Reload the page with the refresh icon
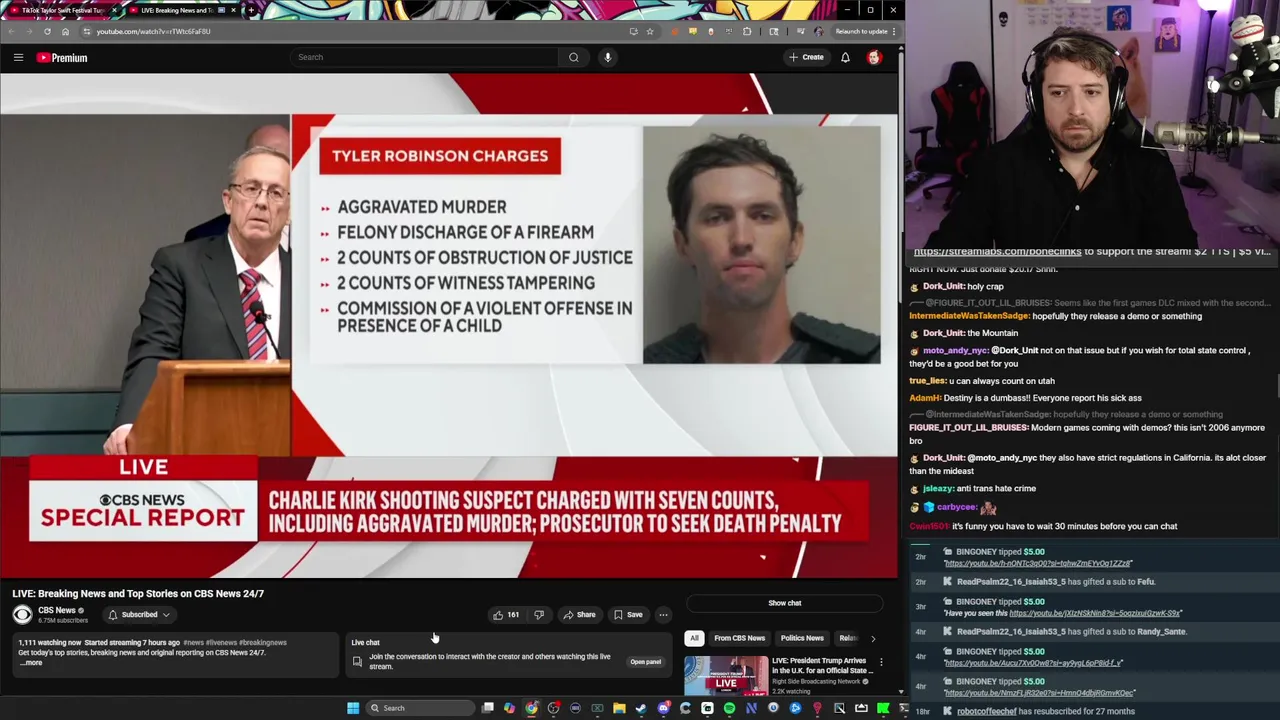This screenshot has height=720, width=1280. click(x=47, y=31)
